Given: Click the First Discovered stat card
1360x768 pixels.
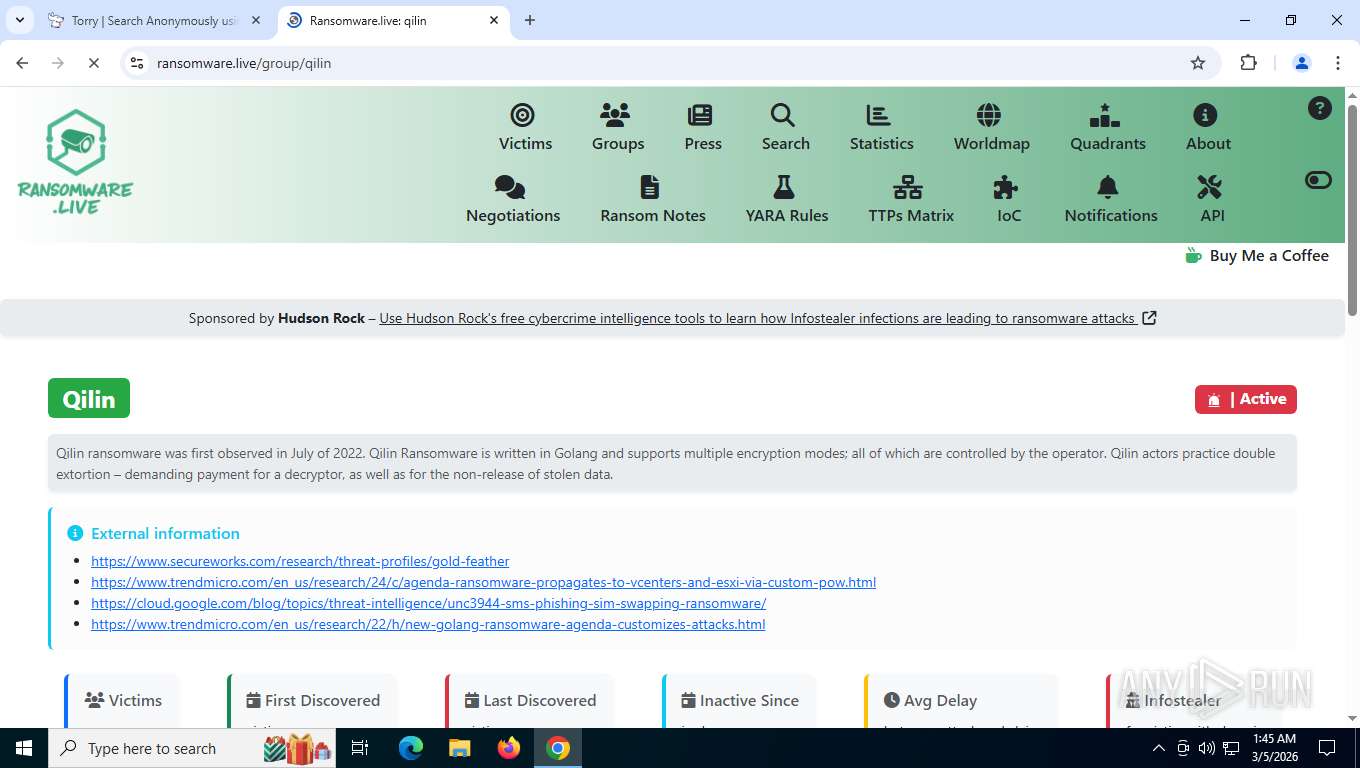Looking at the screenshot, I should pos(313,701).
